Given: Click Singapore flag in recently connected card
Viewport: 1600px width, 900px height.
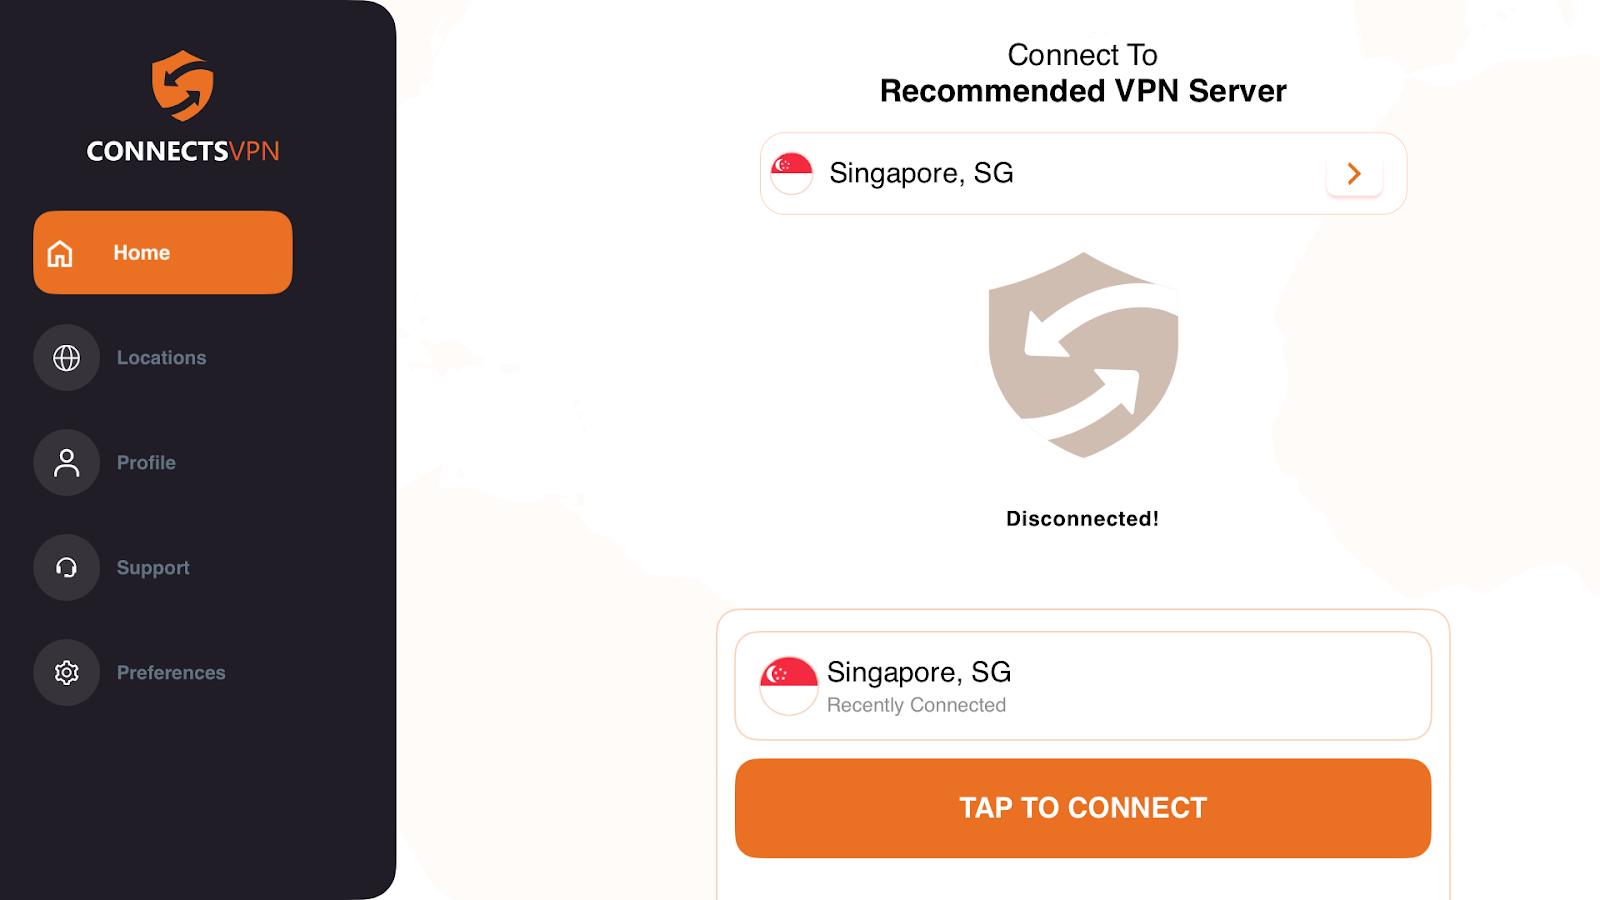Looking at the screenshot, I should [789, 686].
